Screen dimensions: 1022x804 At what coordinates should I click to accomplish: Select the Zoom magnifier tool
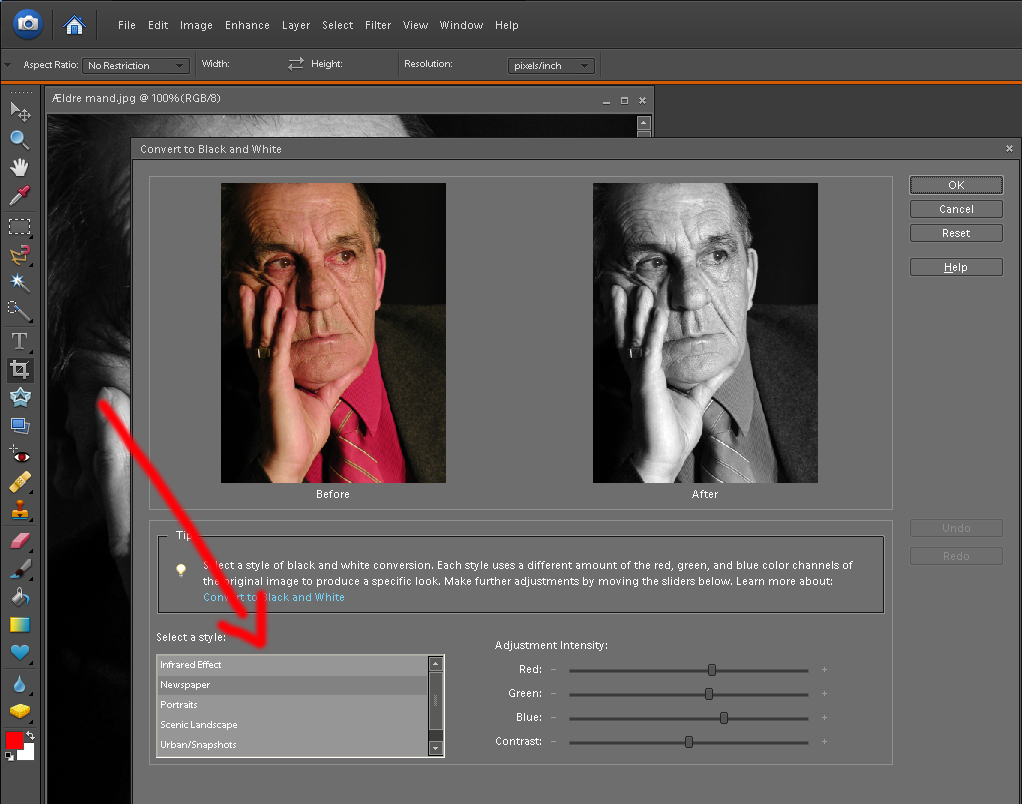click(x=19, y=139)
